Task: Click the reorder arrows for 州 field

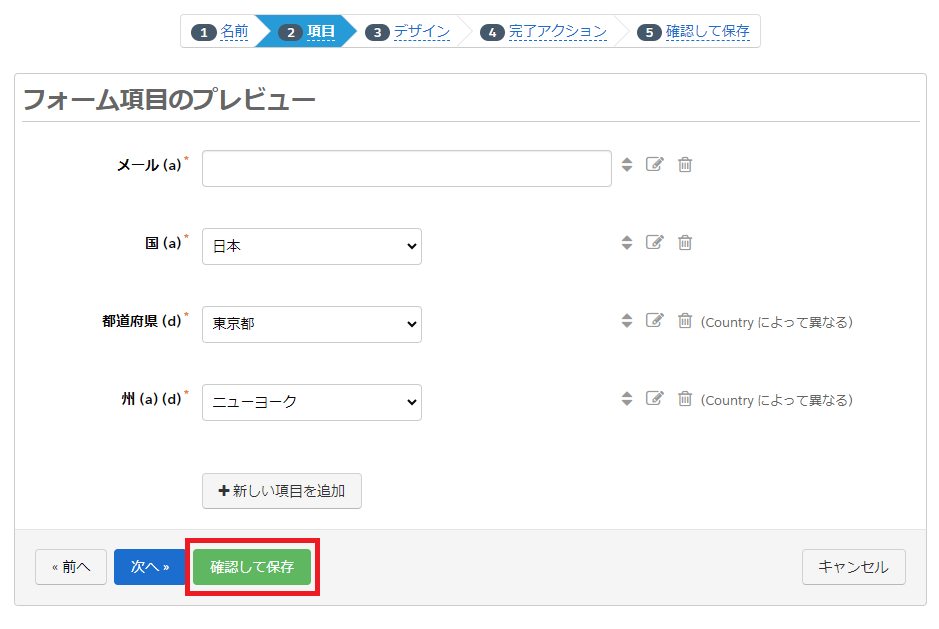Action: 626,398
